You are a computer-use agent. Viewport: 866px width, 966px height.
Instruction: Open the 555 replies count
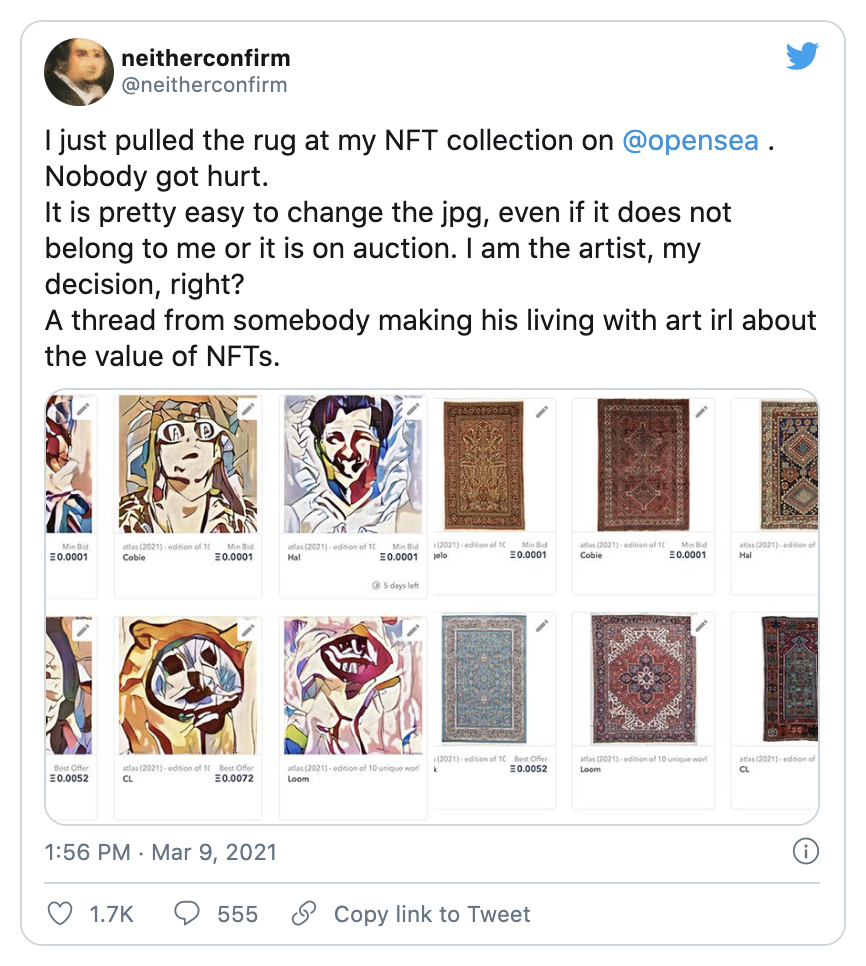click(237, 914)
